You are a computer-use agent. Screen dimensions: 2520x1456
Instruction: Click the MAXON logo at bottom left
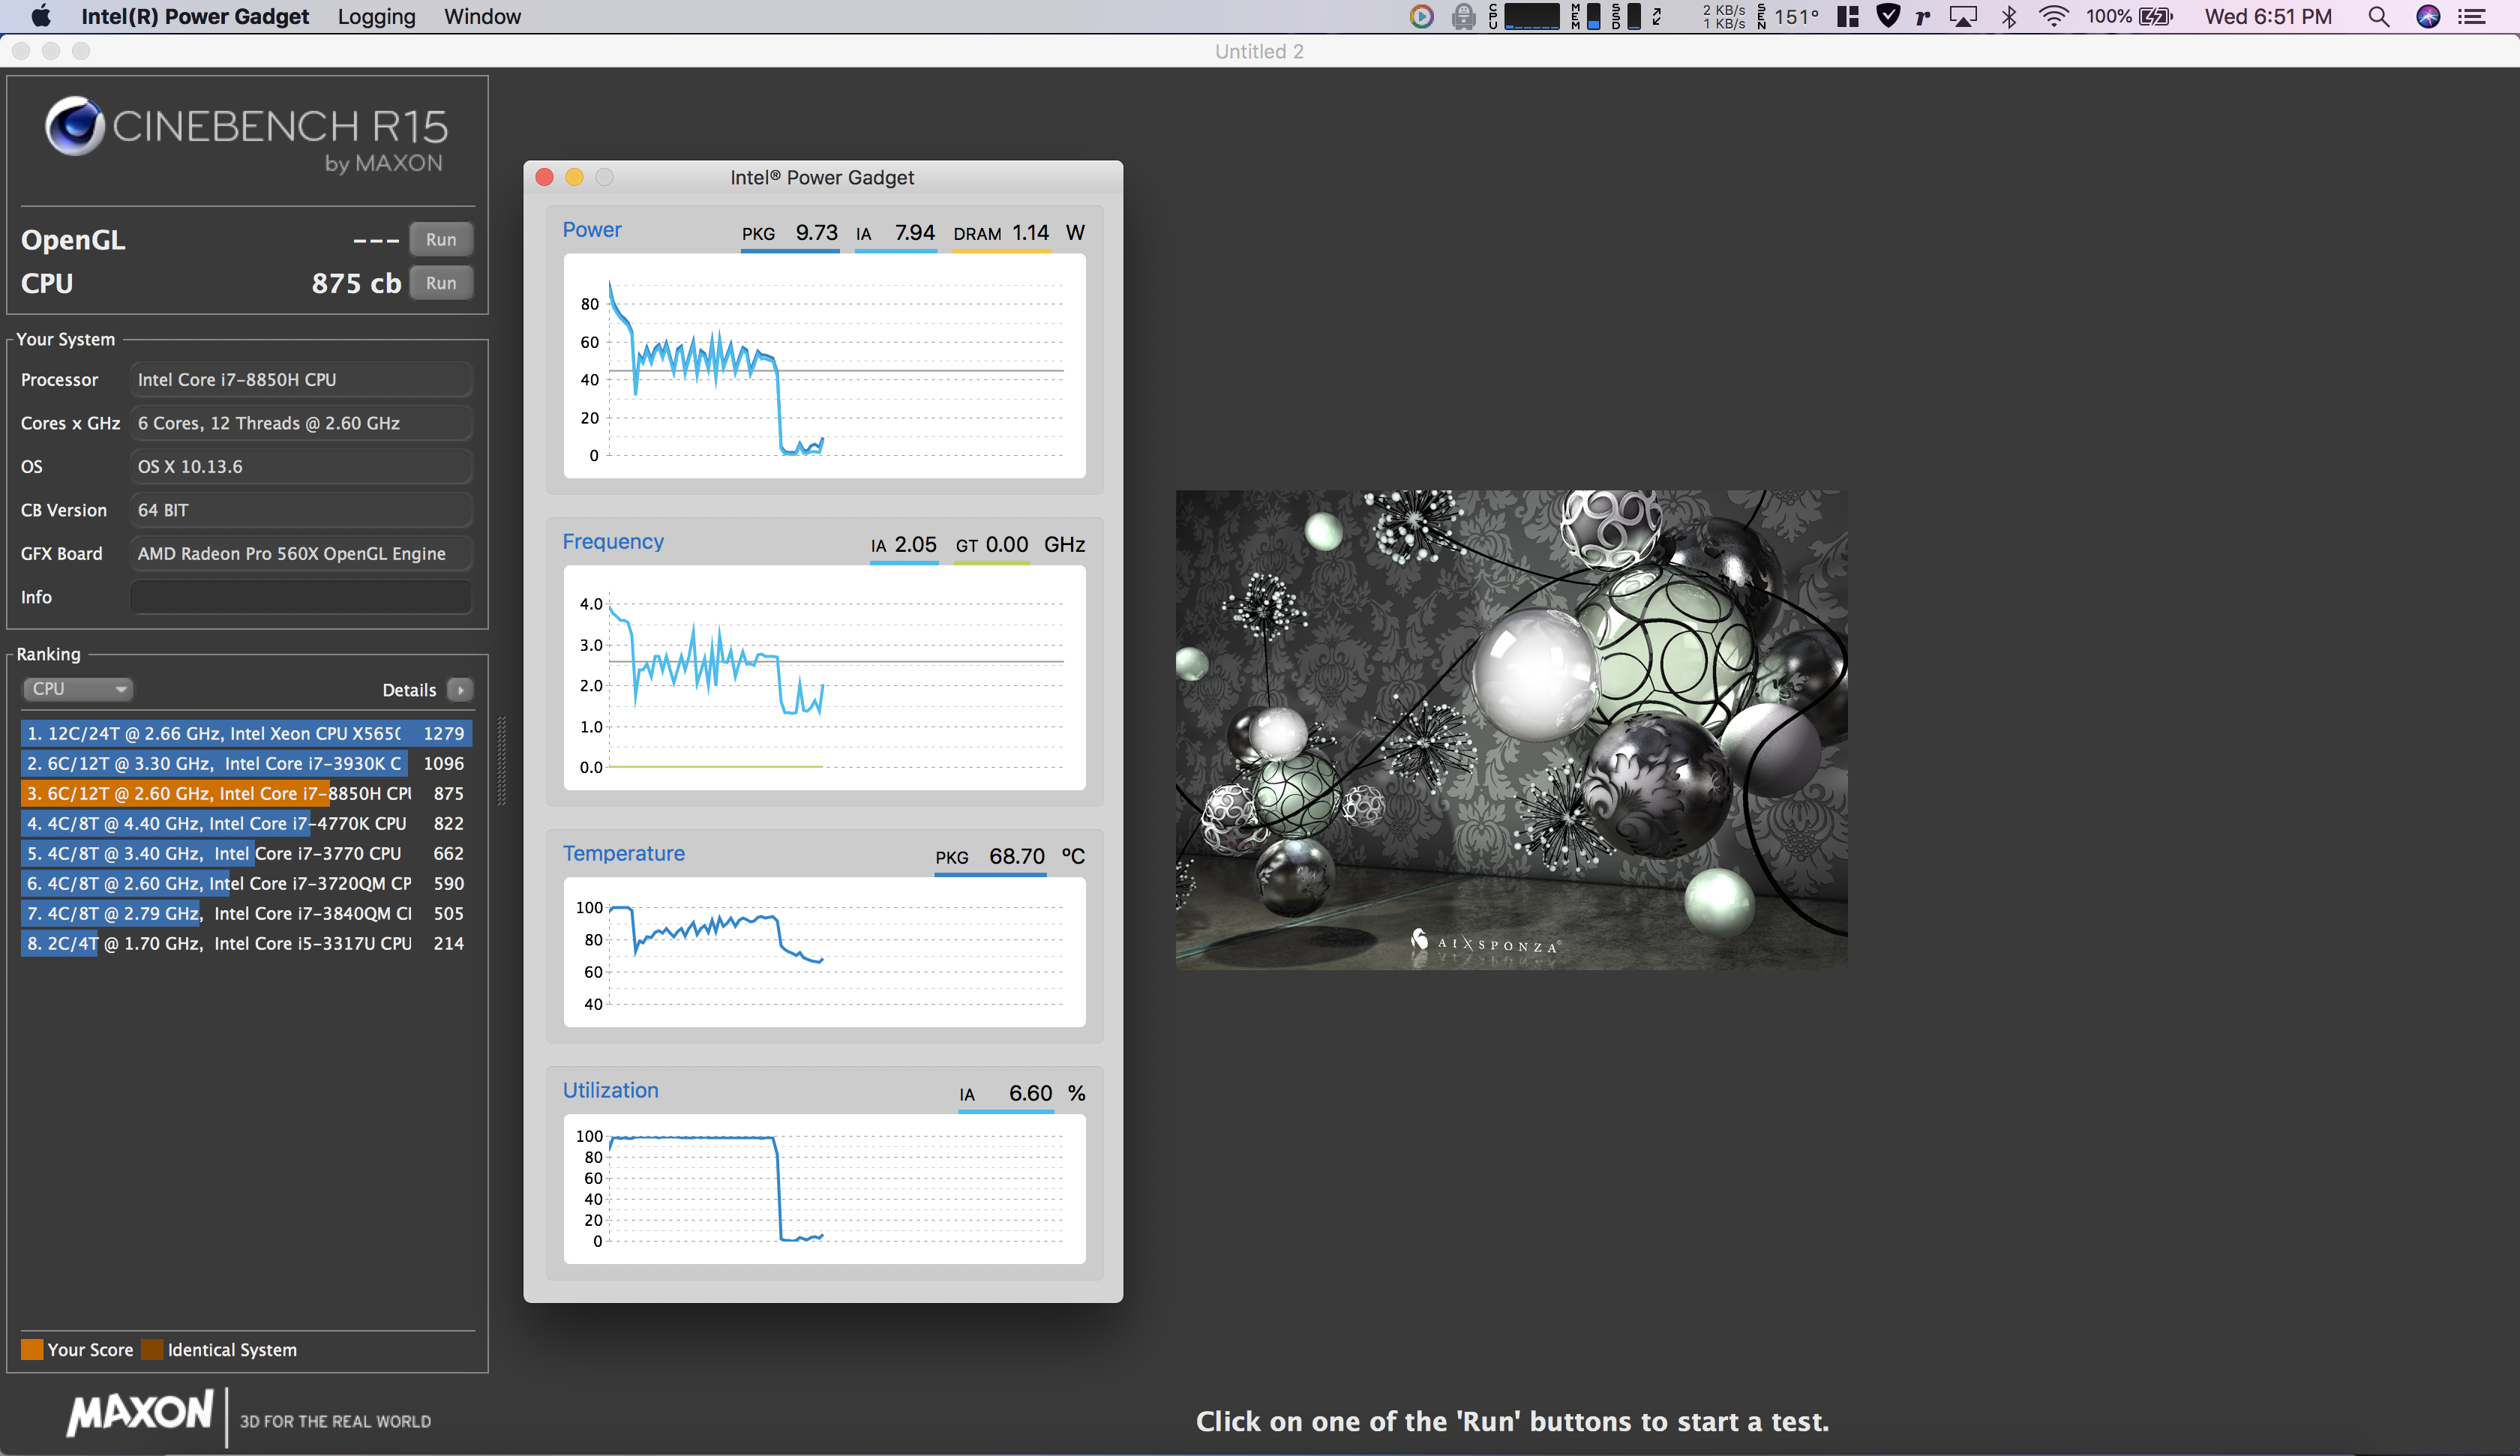tap(140, 1413)
